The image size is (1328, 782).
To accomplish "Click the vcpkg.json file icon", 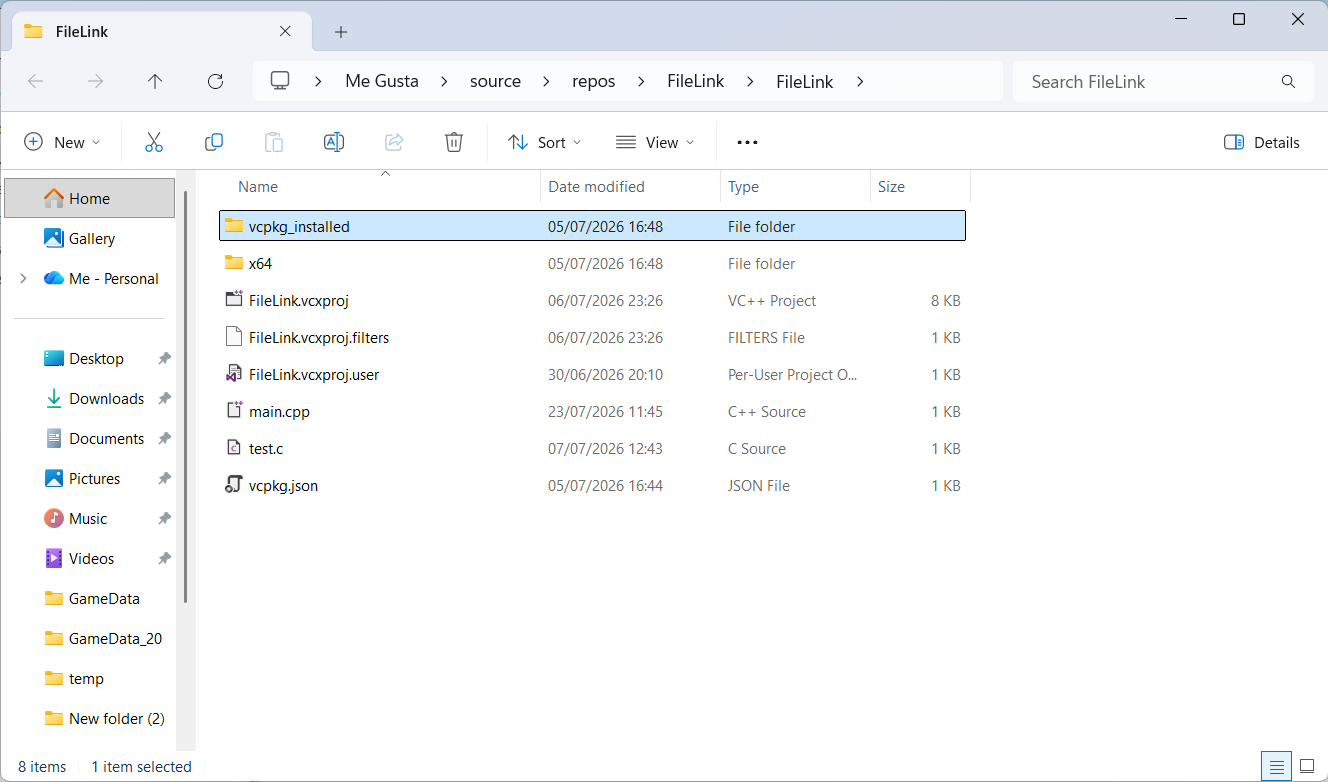I will tap(234, 485).
